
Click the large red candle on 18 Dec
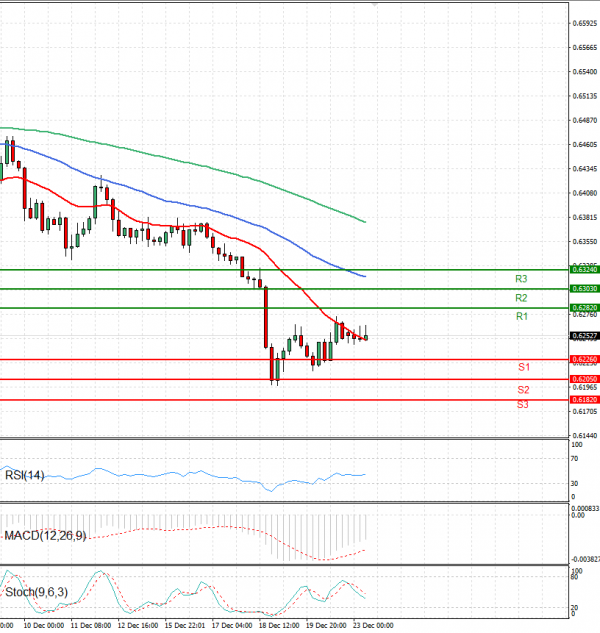266,318
